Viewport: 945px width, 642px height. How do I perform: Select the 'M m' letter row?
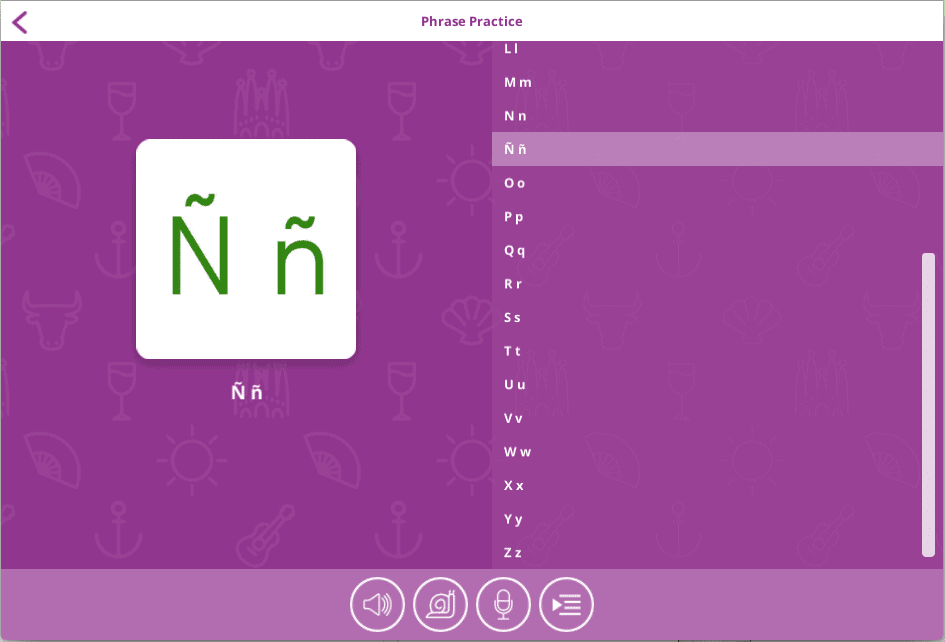pos(717,82)
